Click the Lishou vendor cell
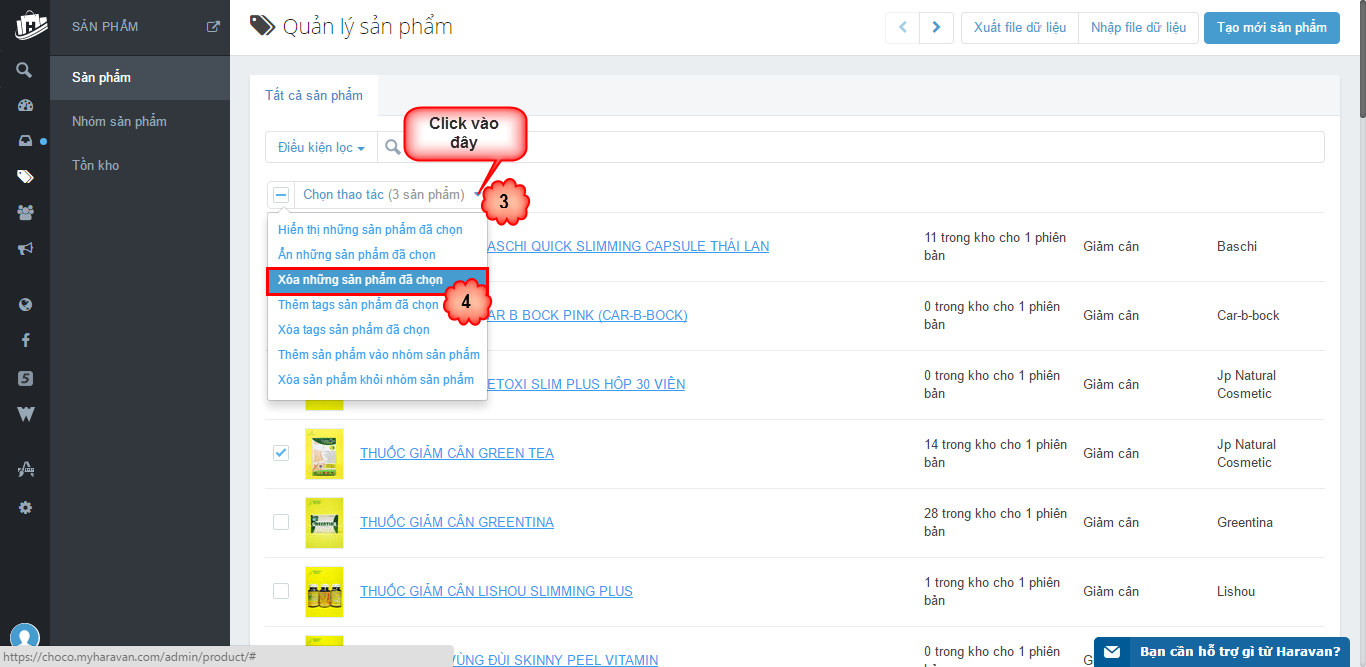This screenshot has height=667, width=1366. click(1236, 591)
